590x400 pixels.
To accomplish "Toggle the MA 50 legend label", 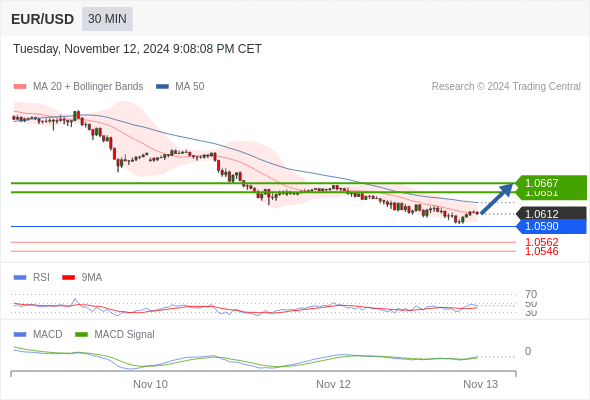I will pyautogui.click(x=190, y=87).
